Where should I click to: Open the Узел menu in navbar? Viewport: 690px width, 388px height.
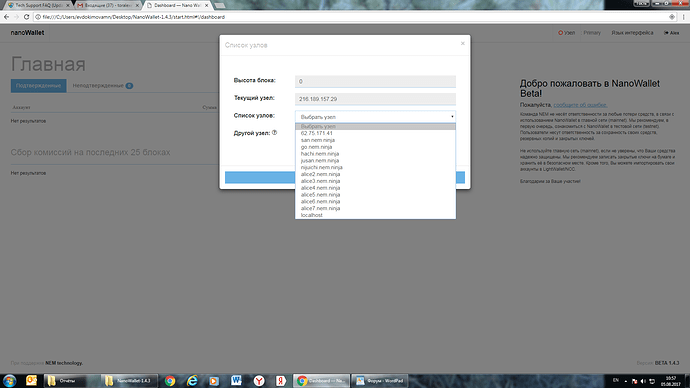(567, 33)
